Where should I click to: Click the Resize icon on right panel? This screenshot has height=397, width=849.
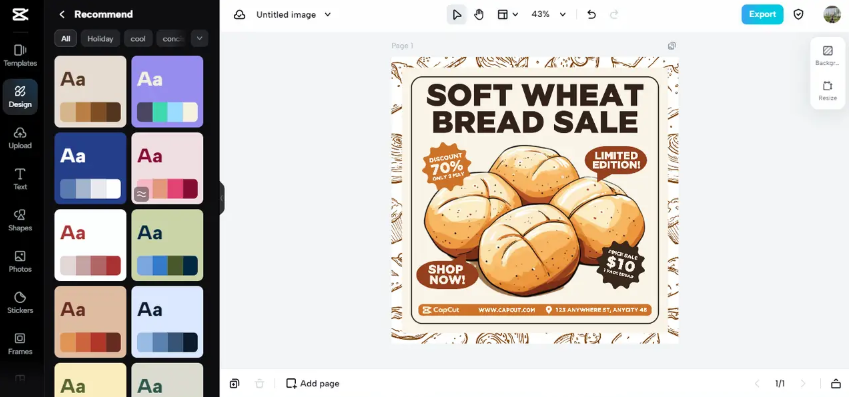pos(827,90)
